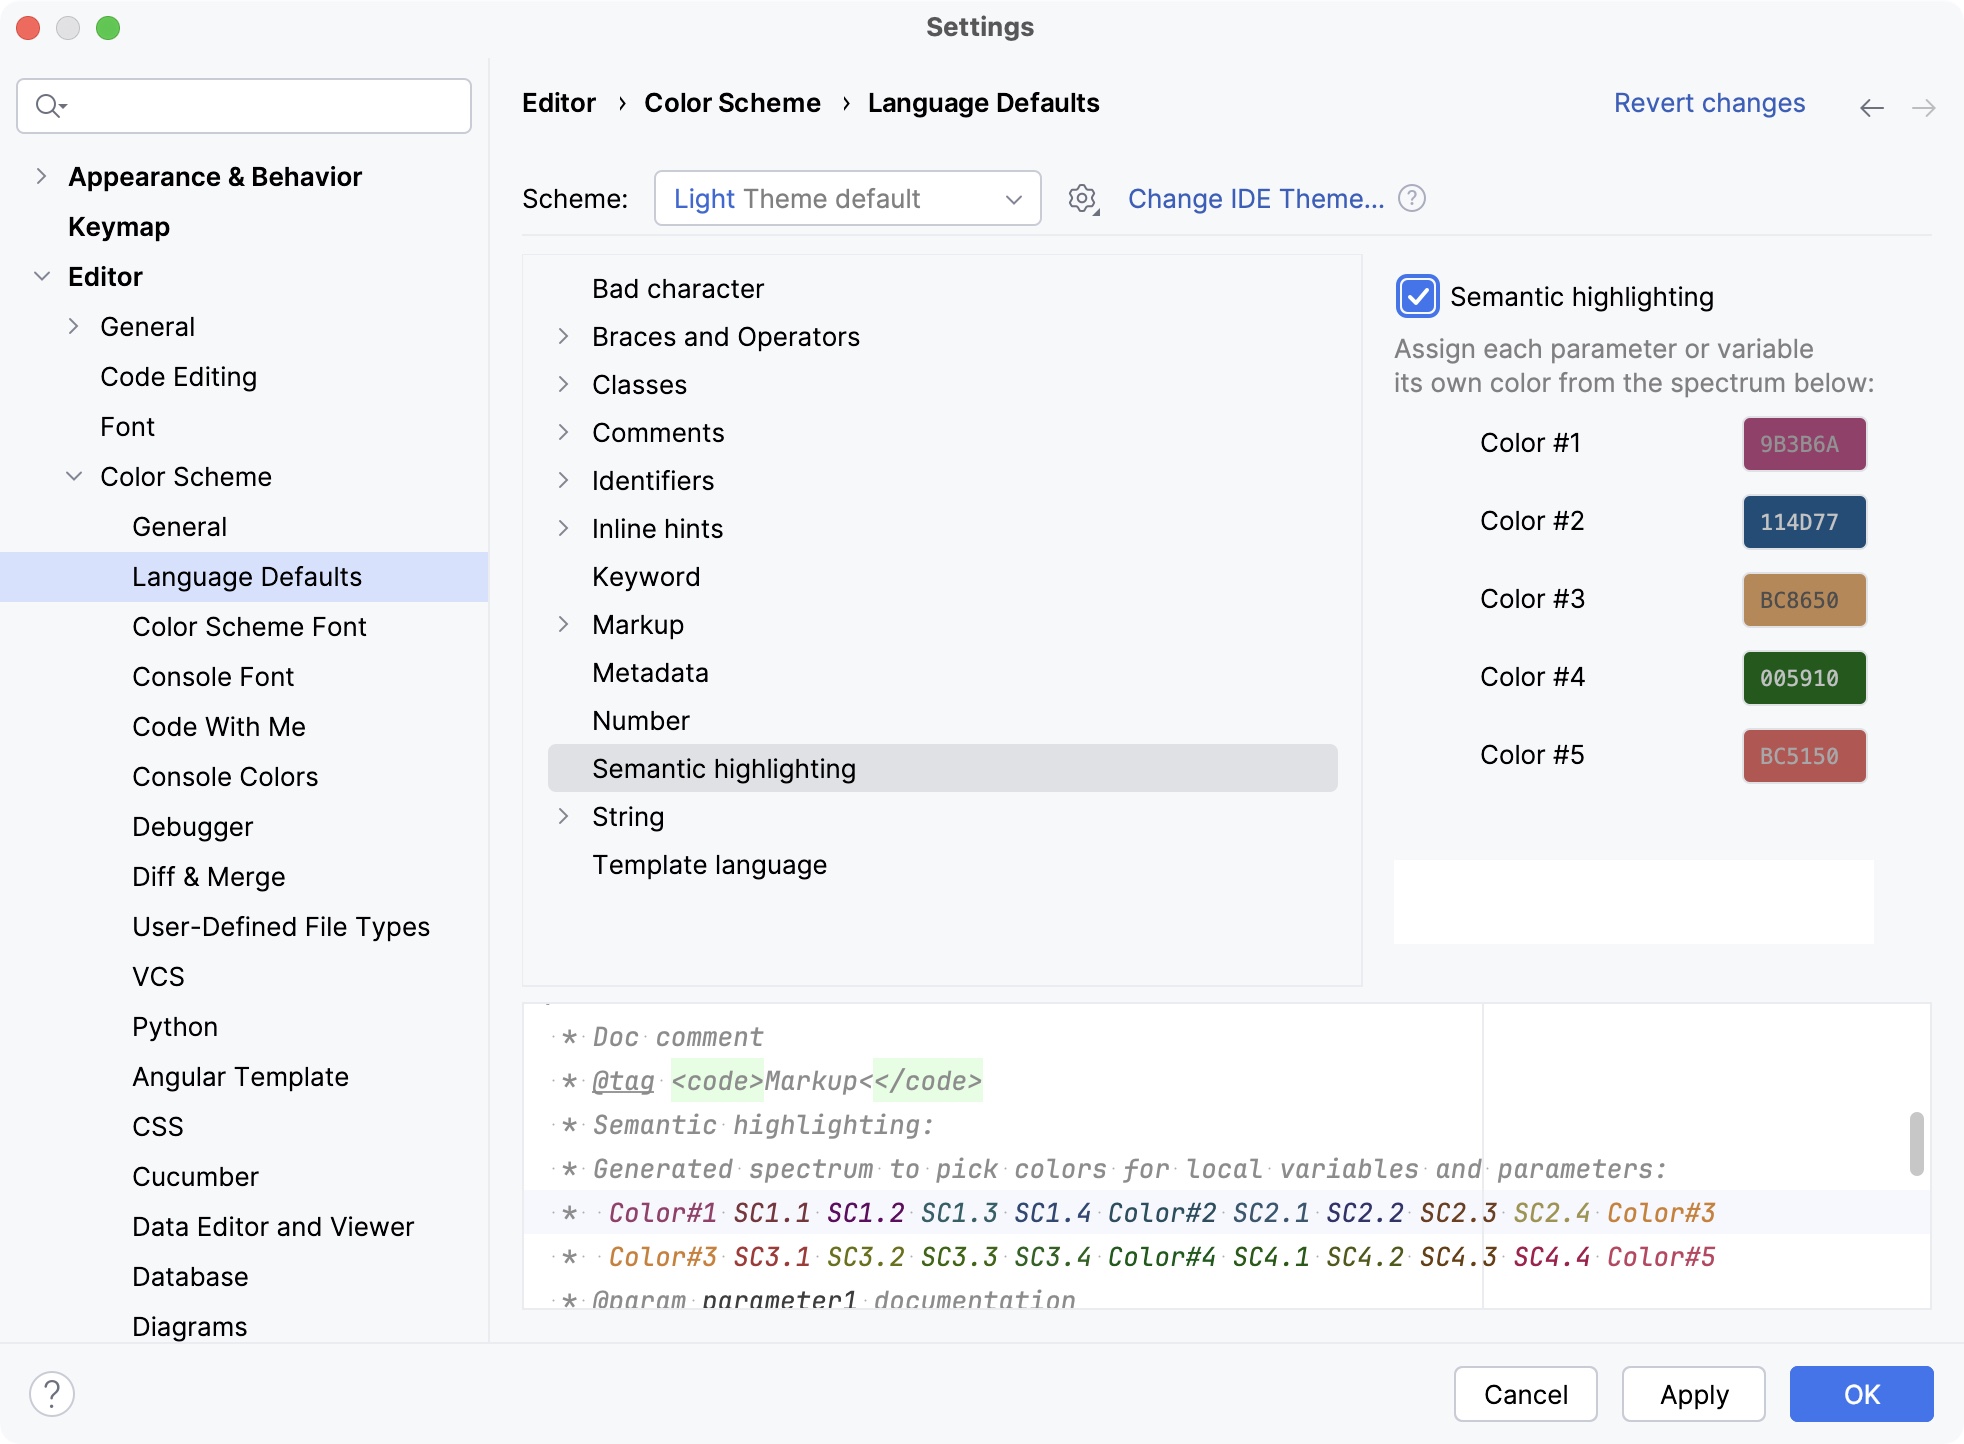
Task: Expand the Comments tree node
Action: [x=565, y=432]
